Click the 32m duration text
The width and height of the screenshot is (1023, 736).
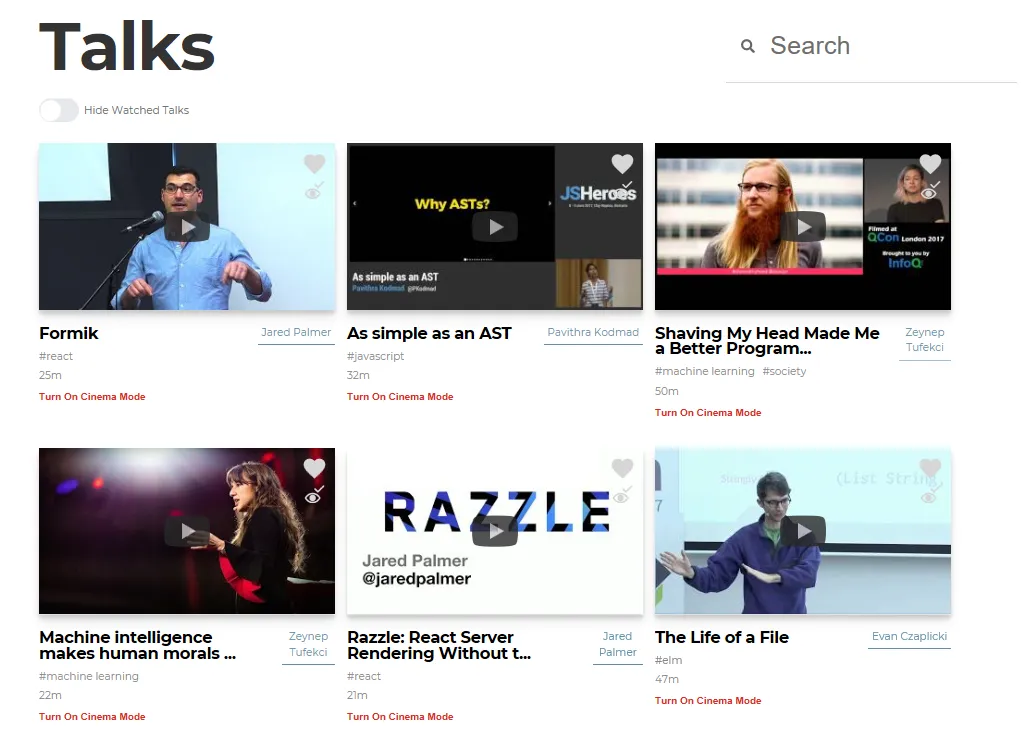358,375
